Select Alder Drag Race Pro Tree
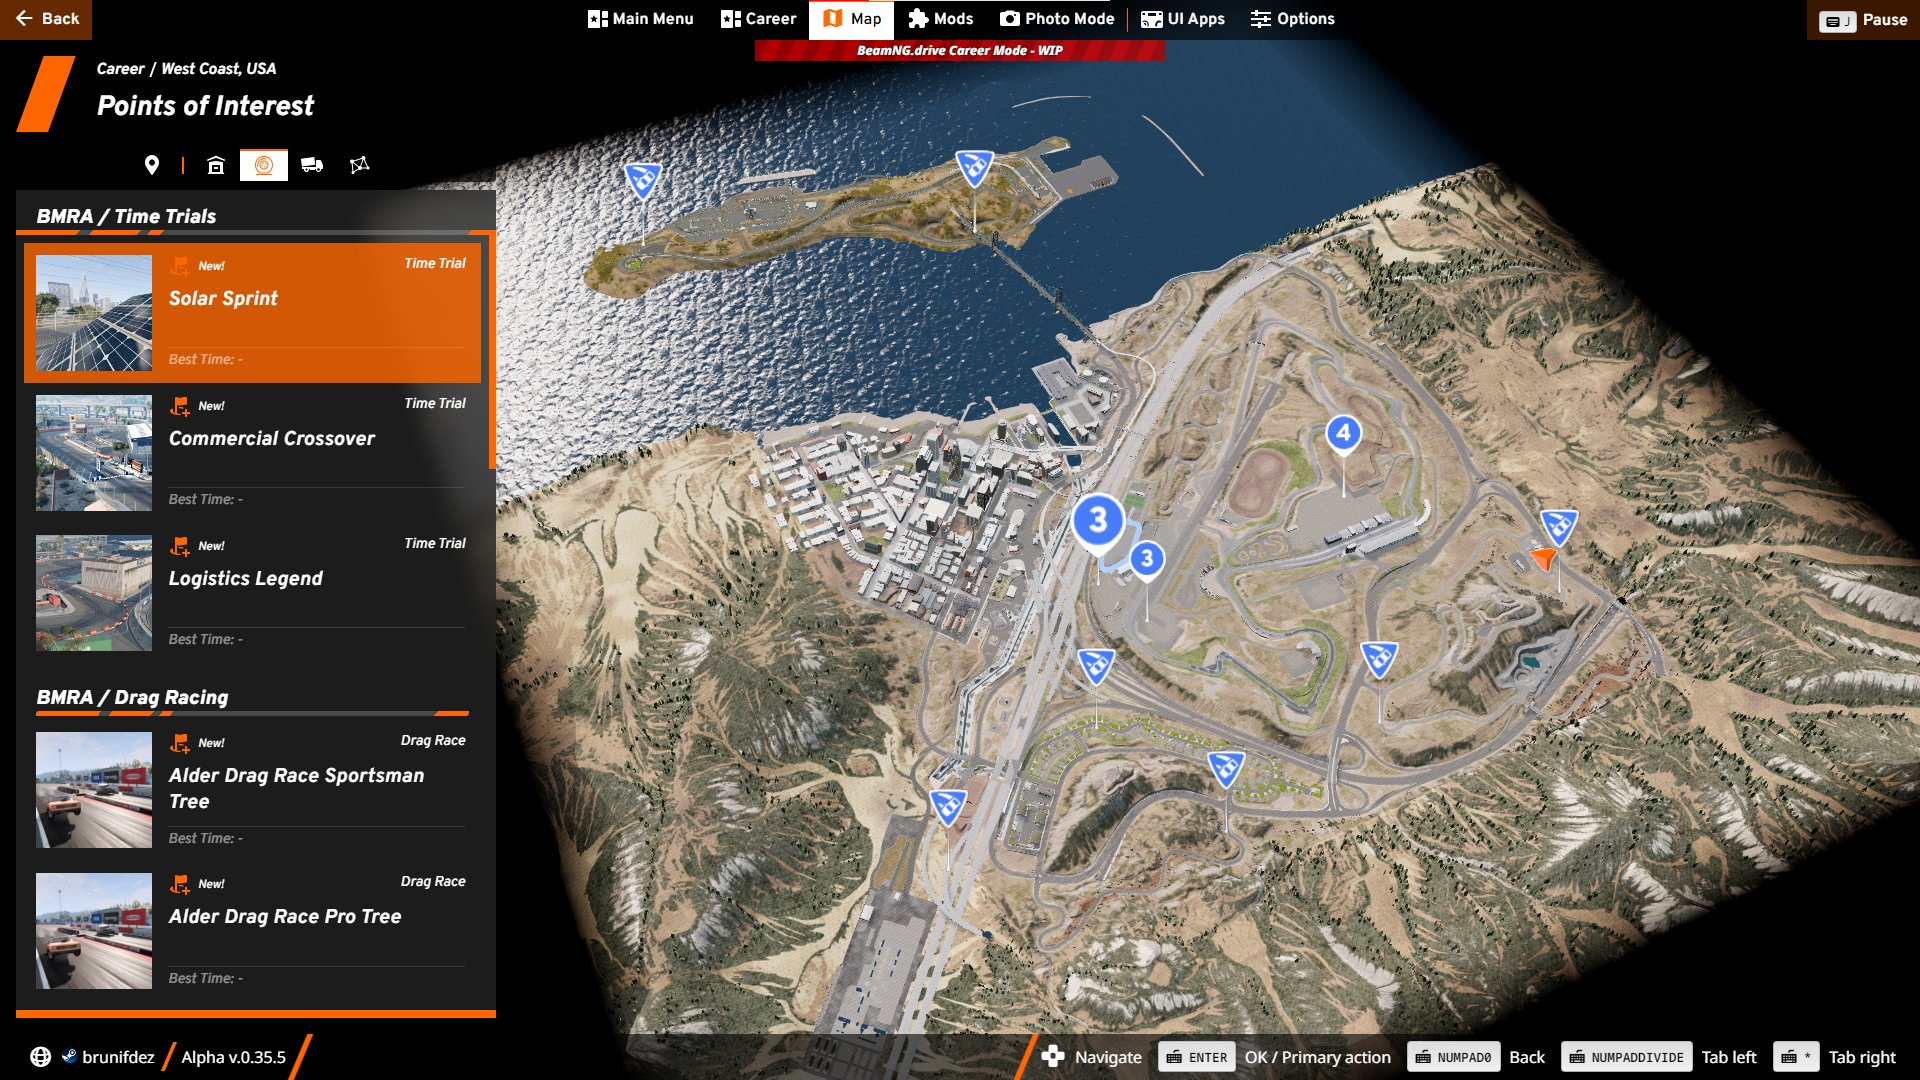The width and height of the screenshot is (1920, 1080). [x=285, y=917]
